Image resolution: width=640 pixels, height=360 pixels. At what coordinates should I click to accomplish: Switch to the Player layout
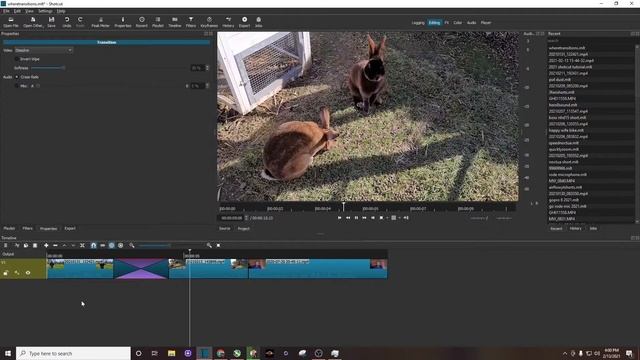tap(486, 23)
